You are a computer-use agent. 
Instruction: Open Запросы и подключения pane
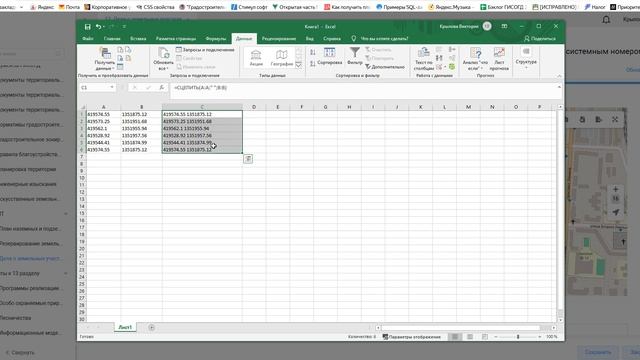tap(205, 50)
